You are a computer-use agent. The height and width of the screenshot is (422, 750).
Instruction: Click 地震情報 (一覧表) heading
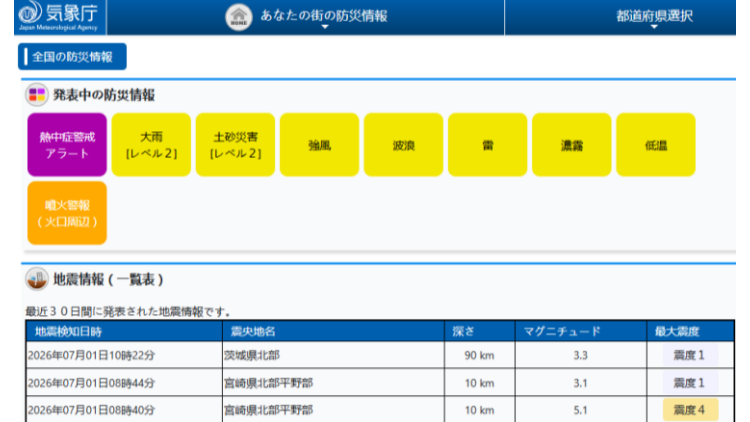108,279
